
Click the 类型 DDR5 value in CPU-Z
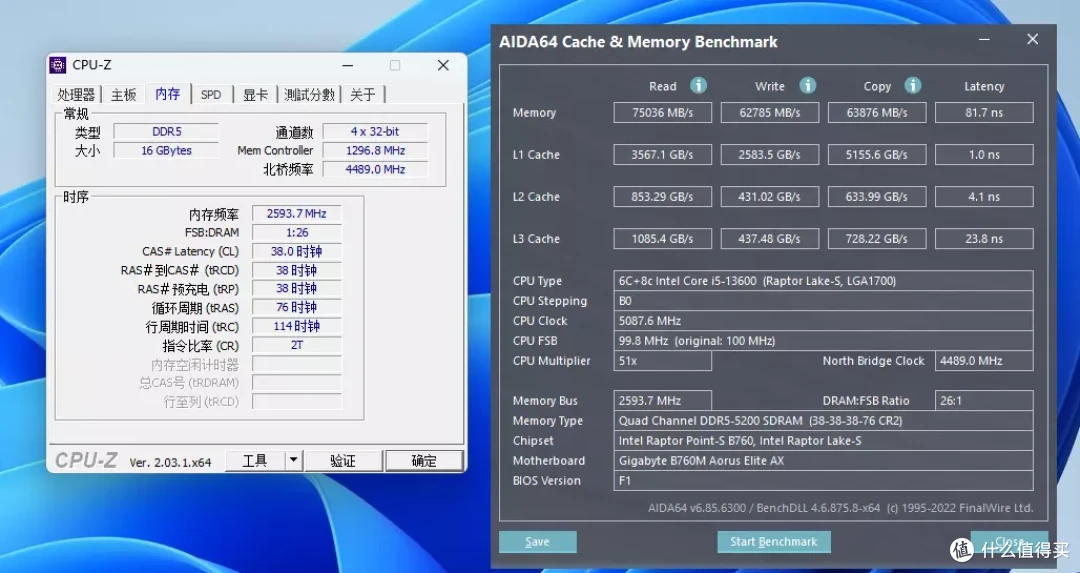(166, 131)
